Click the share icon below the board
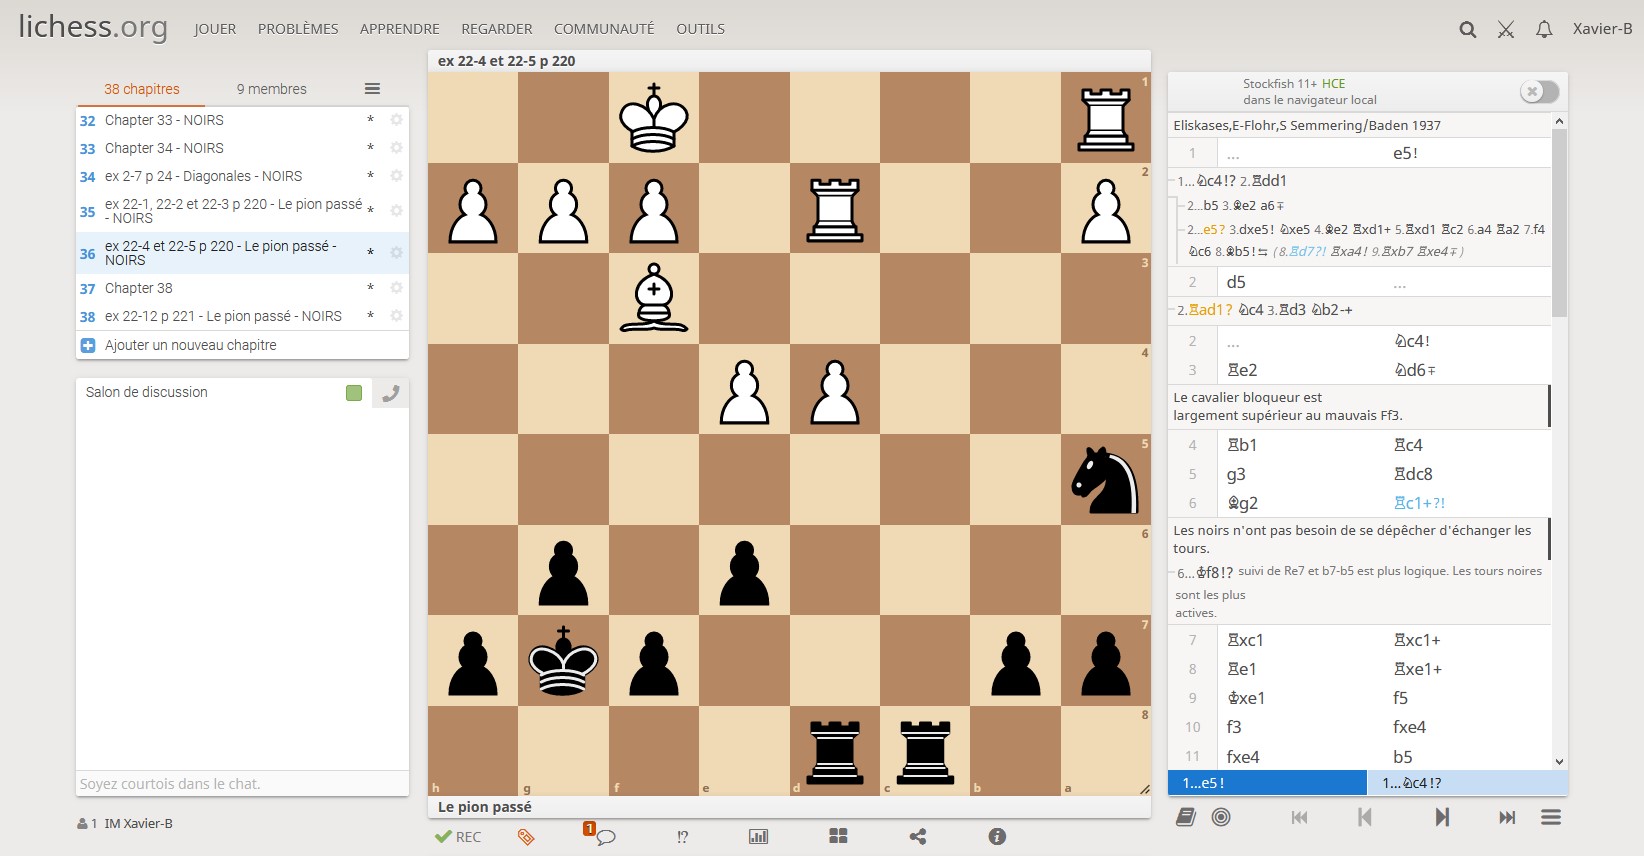 point(917,837)
